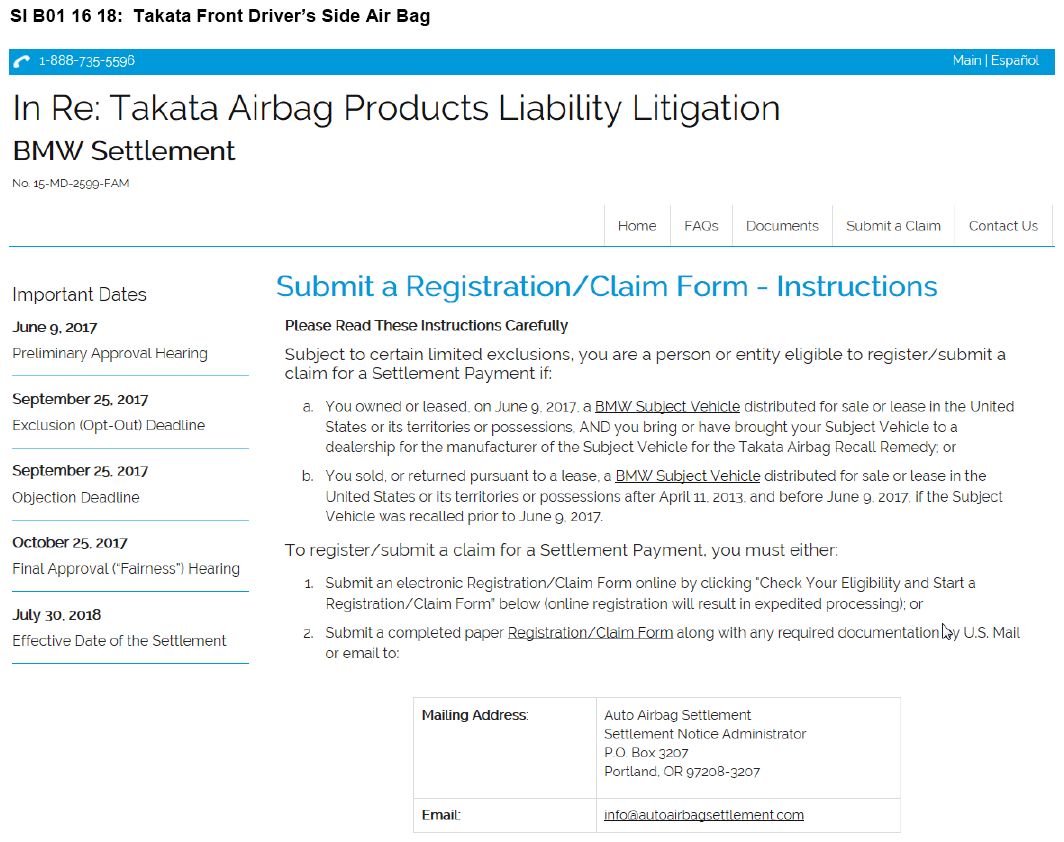Click the Final Approval ("Fairness") Hearing entry
The image size is (1064, 842).
tap(126, 569)
